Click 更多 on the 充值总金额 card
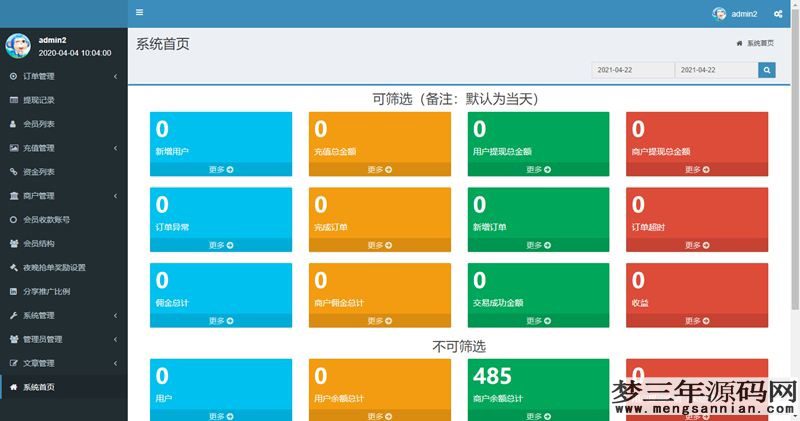The height and width of the screenshot is (421, 800). (380, 169)
